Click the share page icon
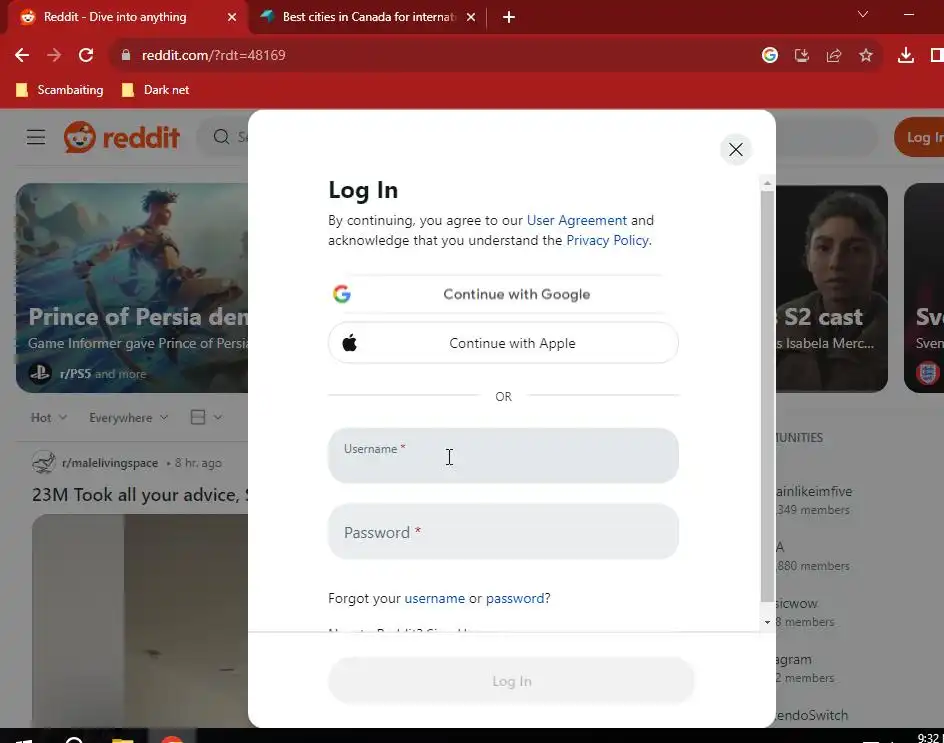The height and width of the screenshot is (743, 944). pyautogui.click(x=834, y=55)
